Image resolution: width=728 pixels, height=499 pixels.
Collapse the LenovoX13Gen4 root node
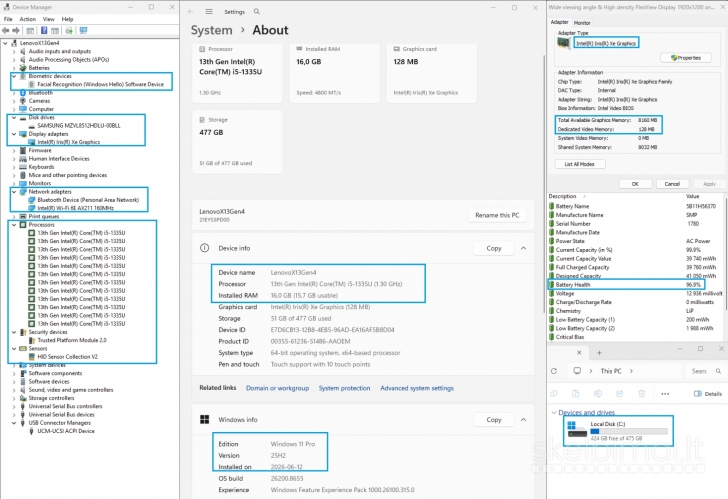tap(6, 43)
